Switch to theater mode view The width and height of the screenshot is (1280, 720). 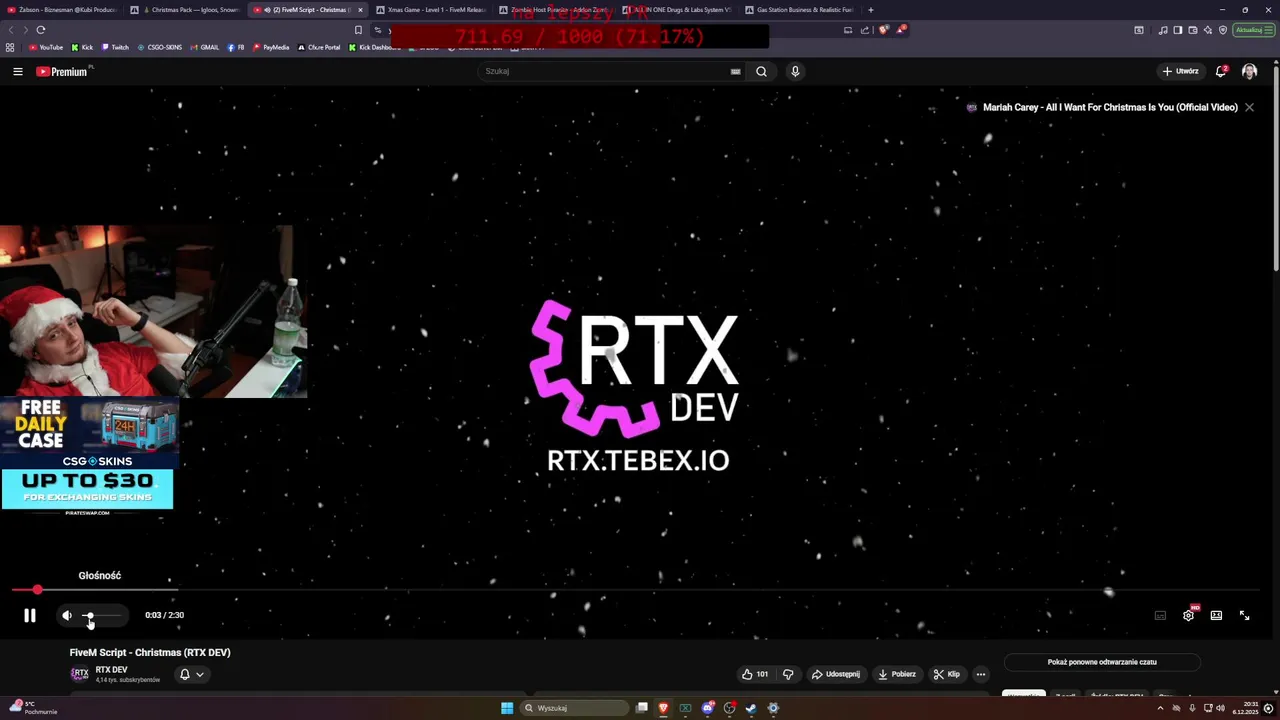click(x=1216, y=616)
